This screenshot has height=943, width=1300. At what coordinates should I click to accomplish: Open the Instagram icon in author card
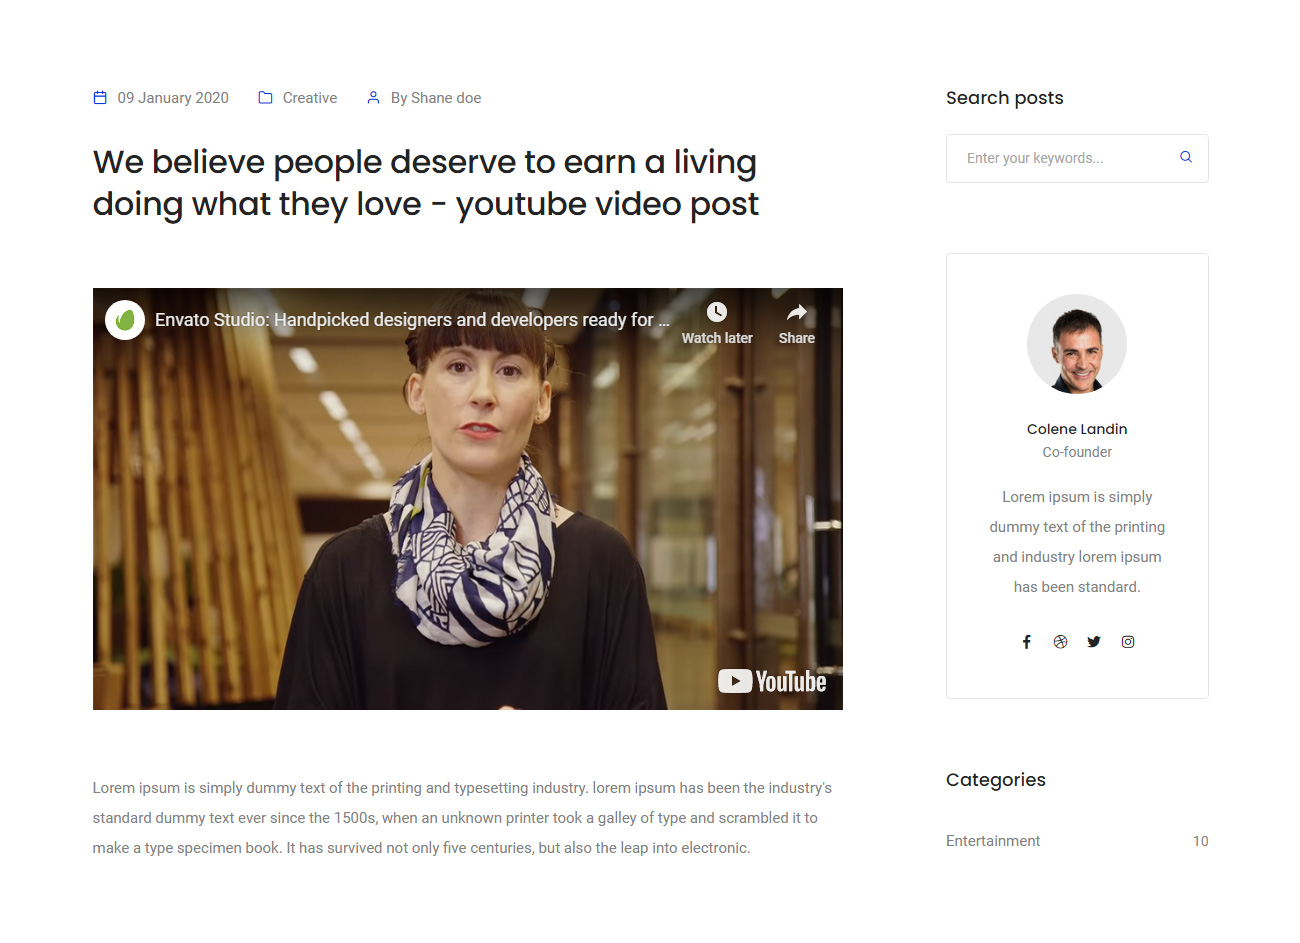1128,642
